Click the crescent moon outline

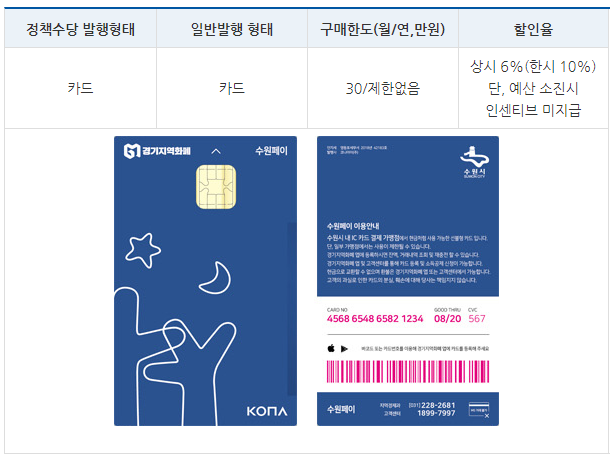[215, 278]
